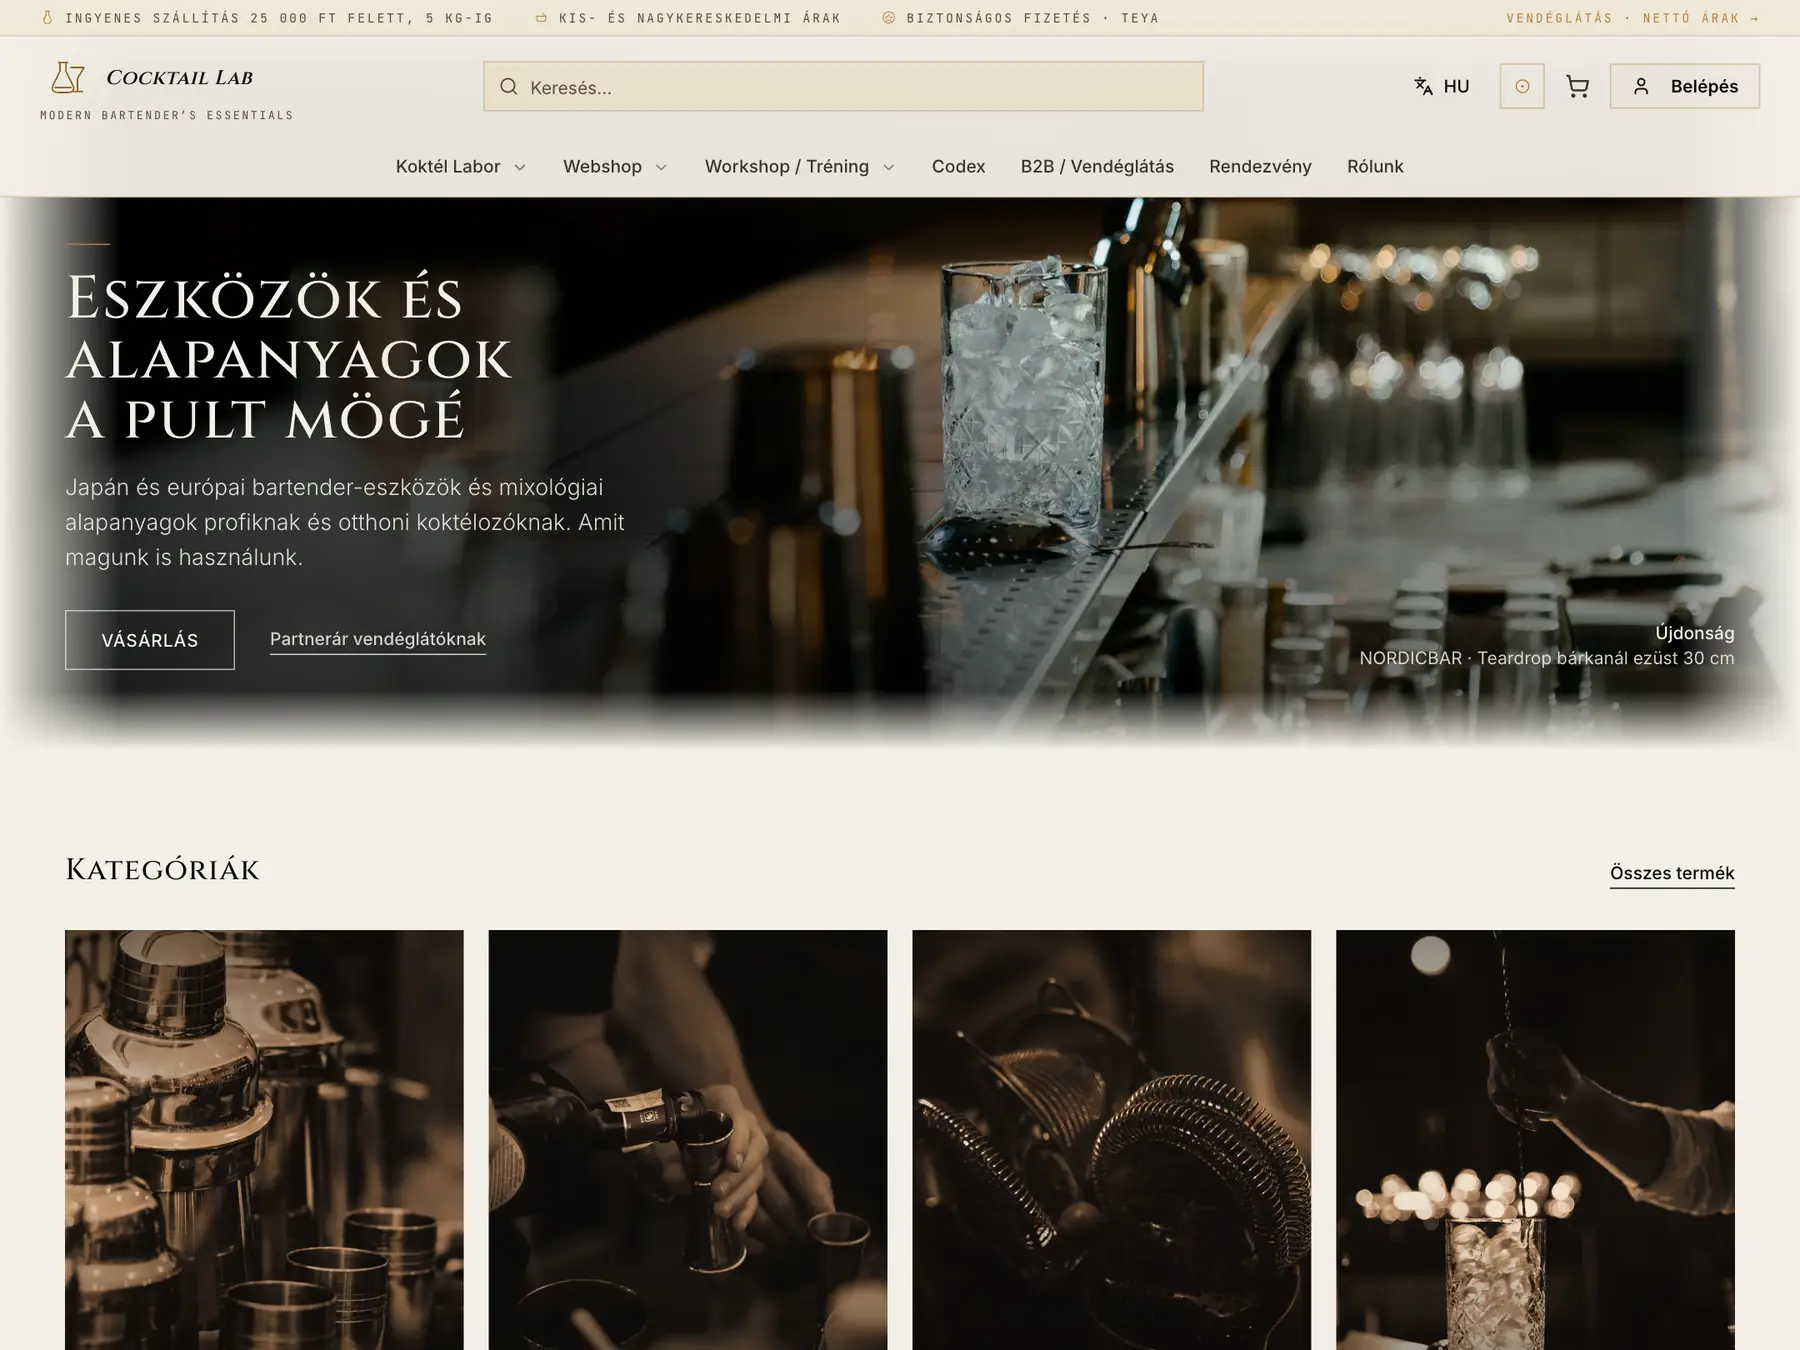Click the Kategóriák heading
The width and height of the screenshot is (1800, 1350).
pyautogui.click(x=162, y=870)
